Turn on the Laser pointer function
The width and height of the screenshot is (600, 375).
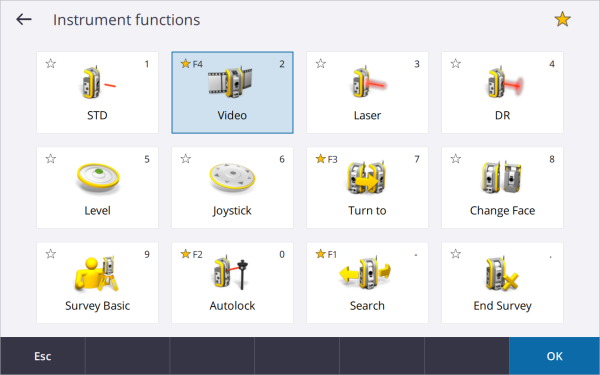pyautogui.click(x=367, y=93)
